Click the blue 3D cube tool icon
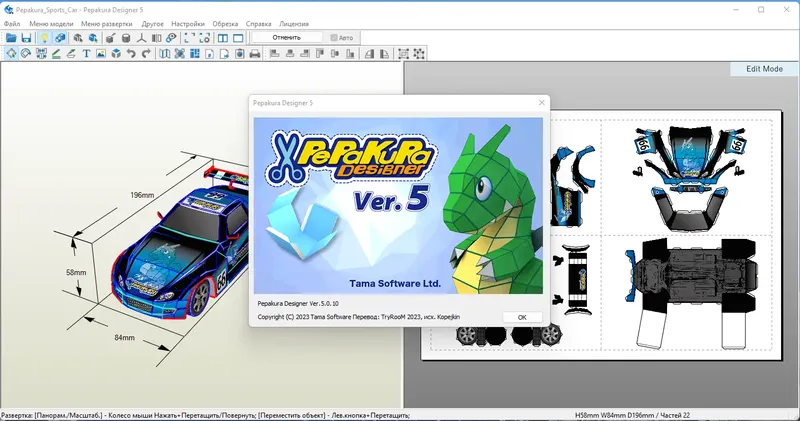The width and height of the screenshot is (800, 421). tap(116, 54)
